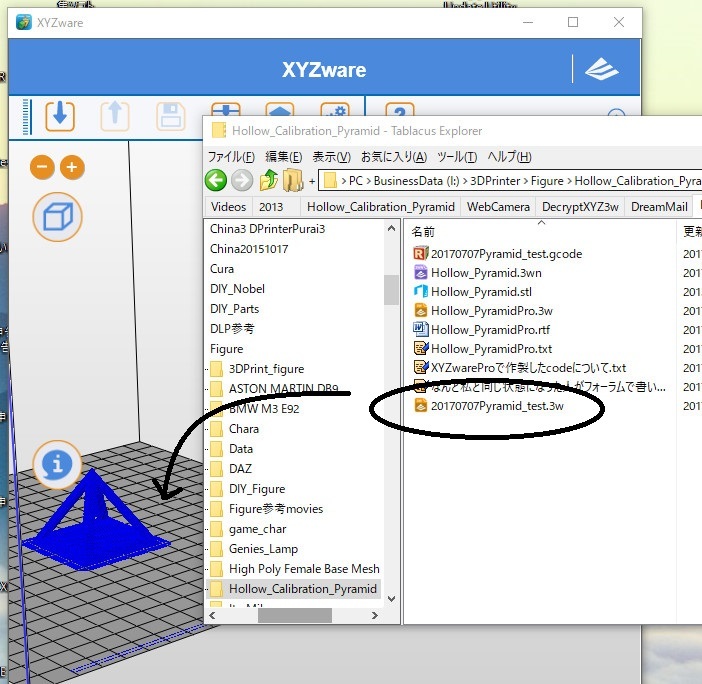
Task: Open ファイル(F) menu
Action: tap(231, 157)
